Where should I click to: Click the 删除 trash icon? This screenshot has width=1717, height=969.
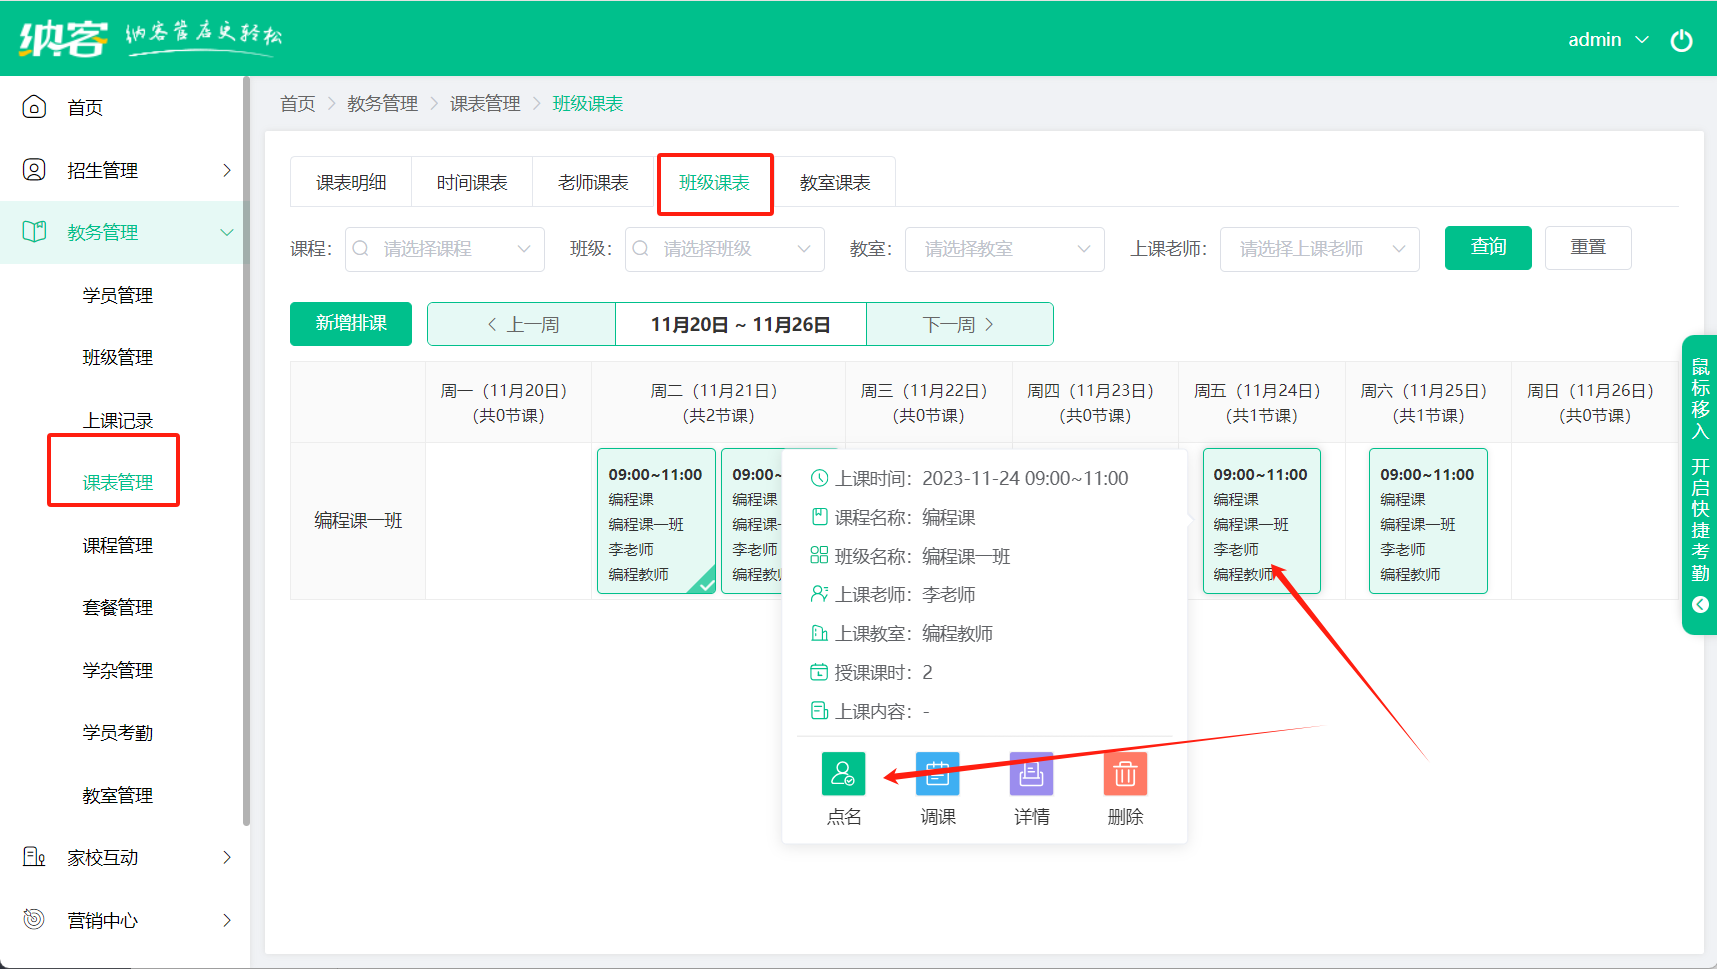[1125, 774]
